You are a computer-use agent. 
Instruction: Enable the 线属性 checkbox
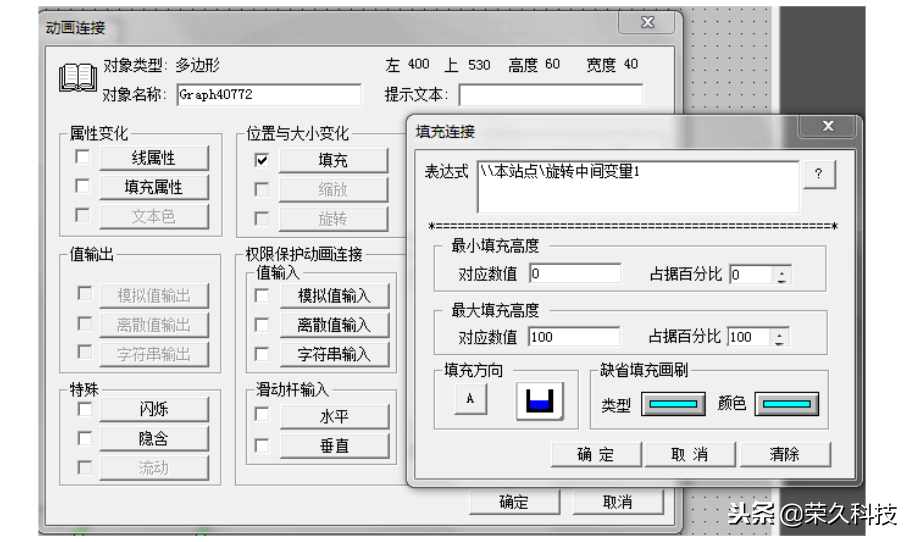pos(83,157)
